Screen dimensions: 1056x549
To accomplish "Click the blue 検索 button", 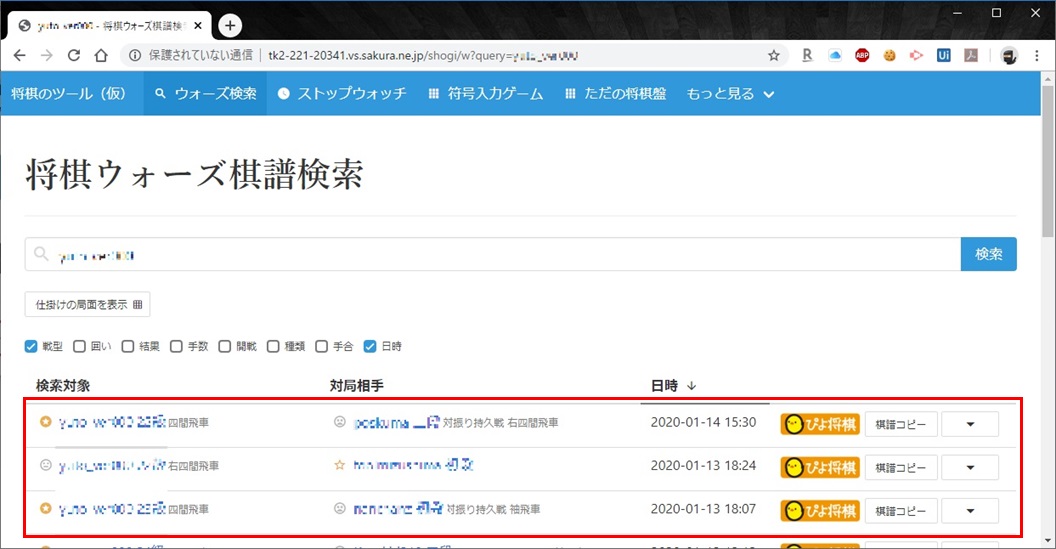I will click(x=989, y=254).
